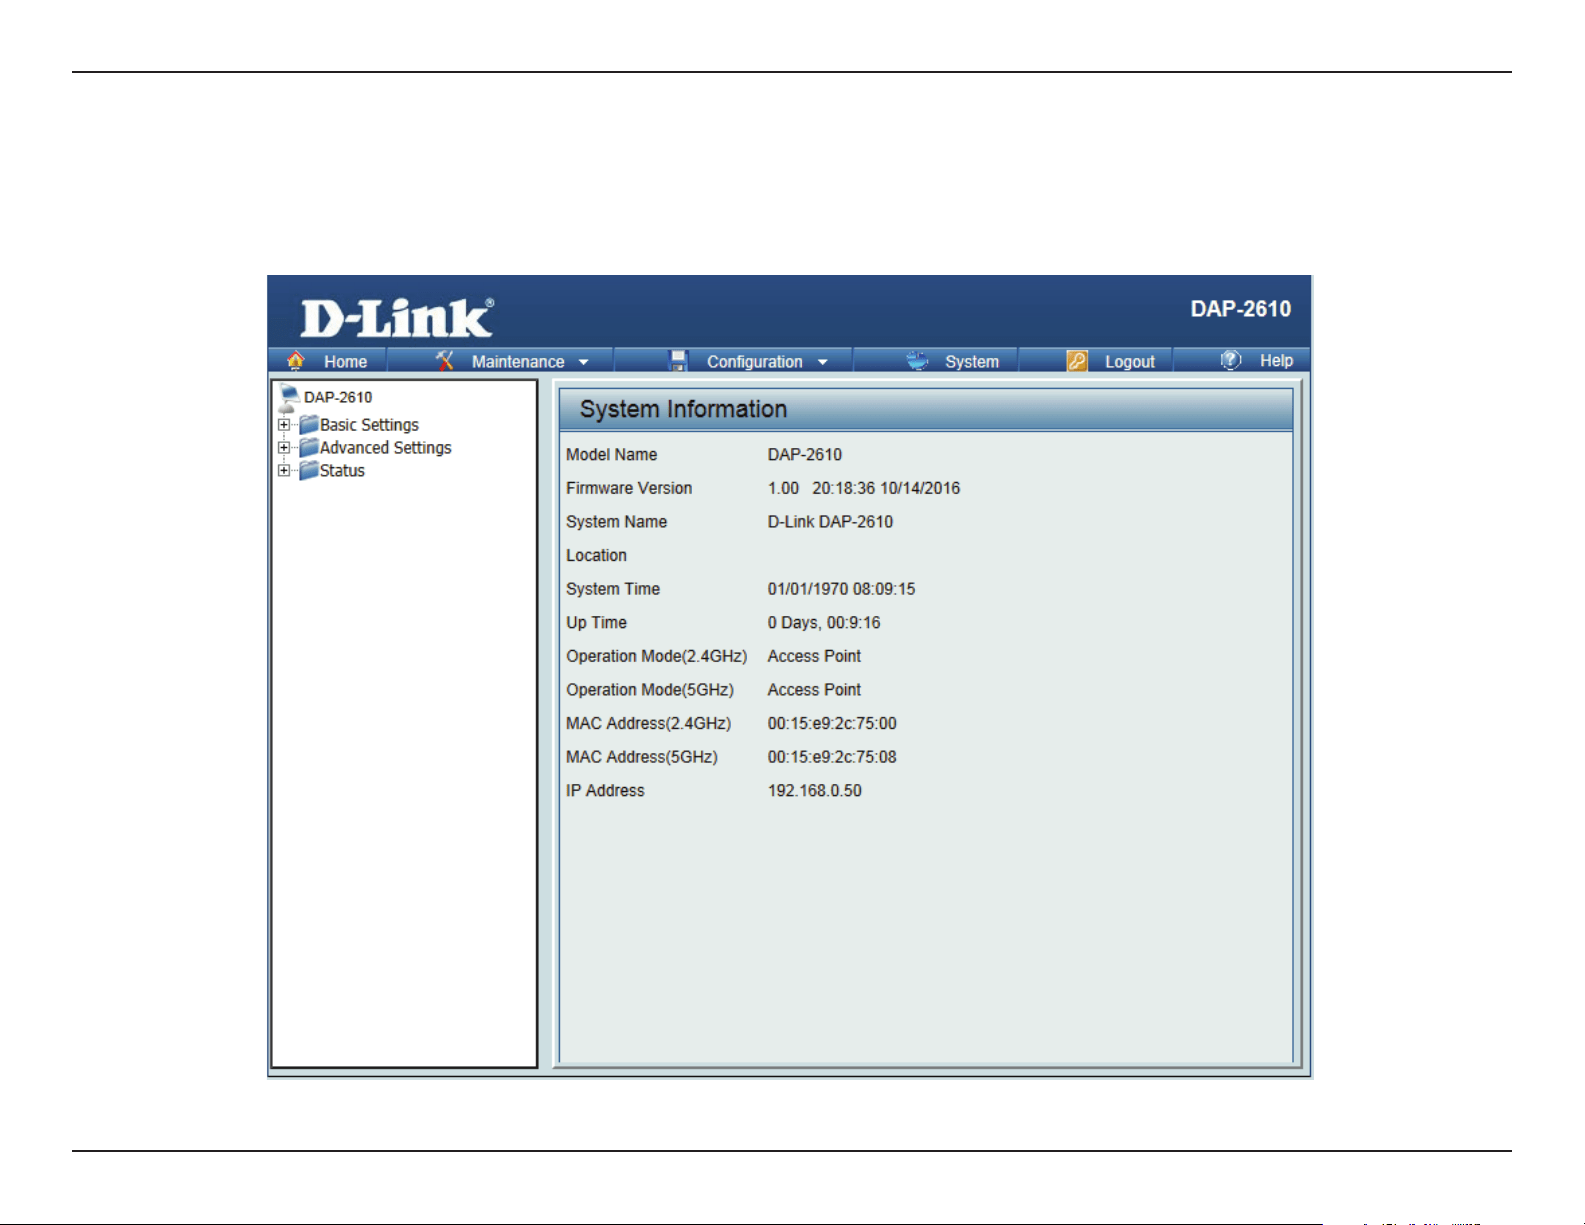Click the Logout key icon
The image size is (1585, 1225).
coord(1077,361)
